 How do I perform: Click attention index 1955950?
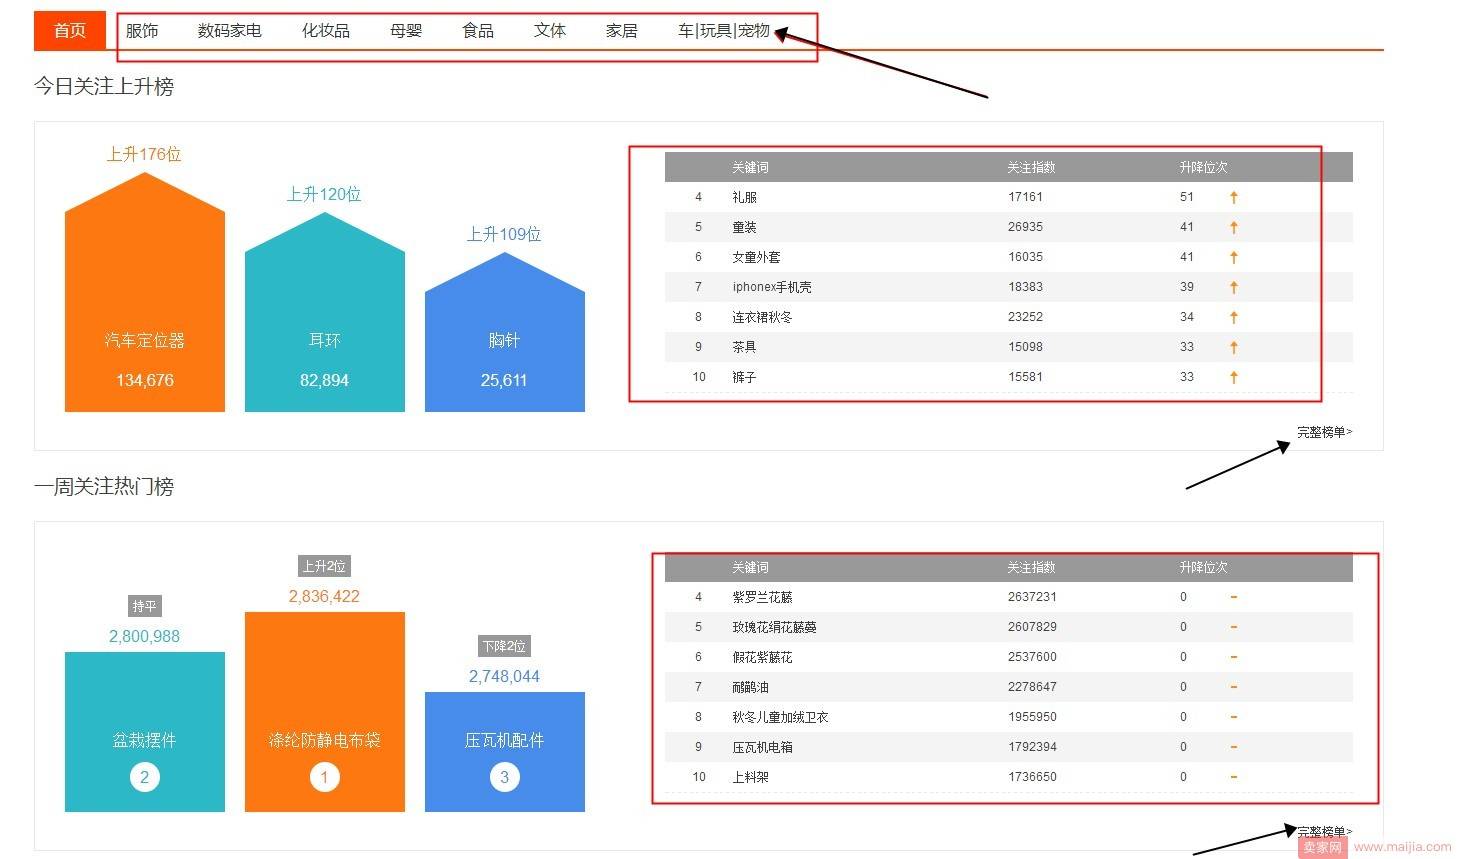point(1032,717)
